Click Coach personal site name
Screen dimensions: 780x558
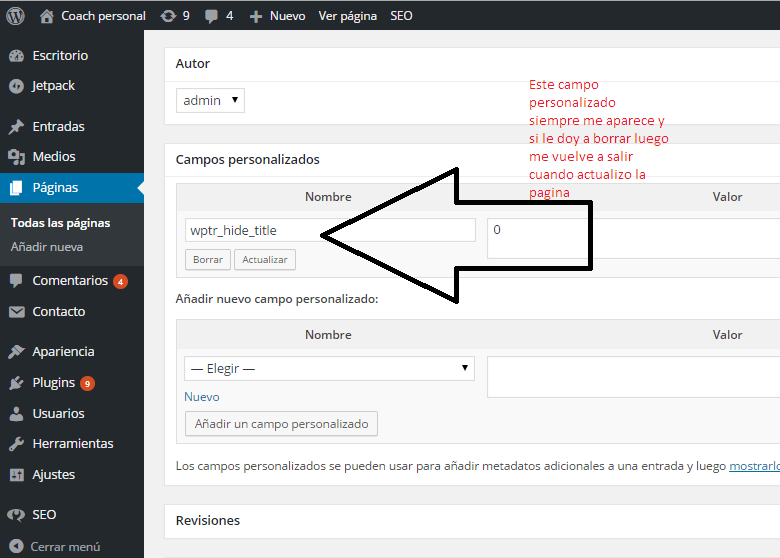103,16
